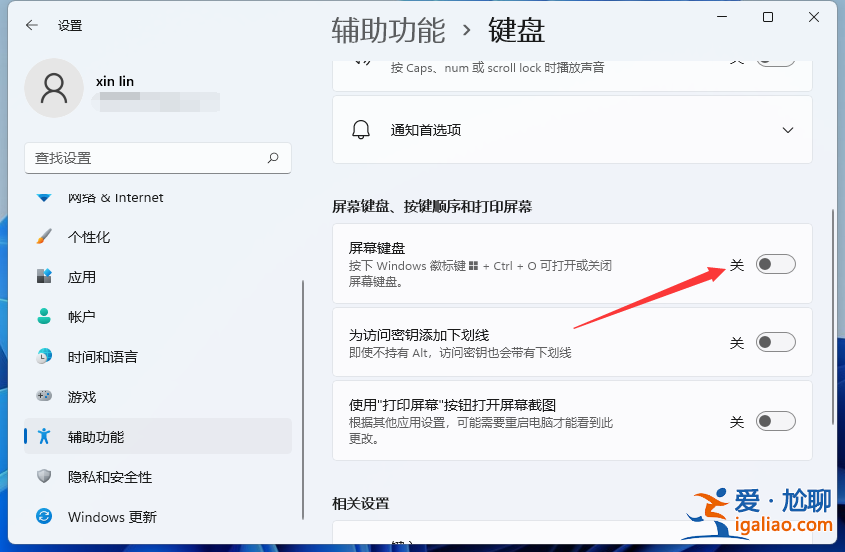Click 辅助功能 breadcrumb link
This screenshot has width=845, height=552.
pyautogui.click(x=389, y=30)
